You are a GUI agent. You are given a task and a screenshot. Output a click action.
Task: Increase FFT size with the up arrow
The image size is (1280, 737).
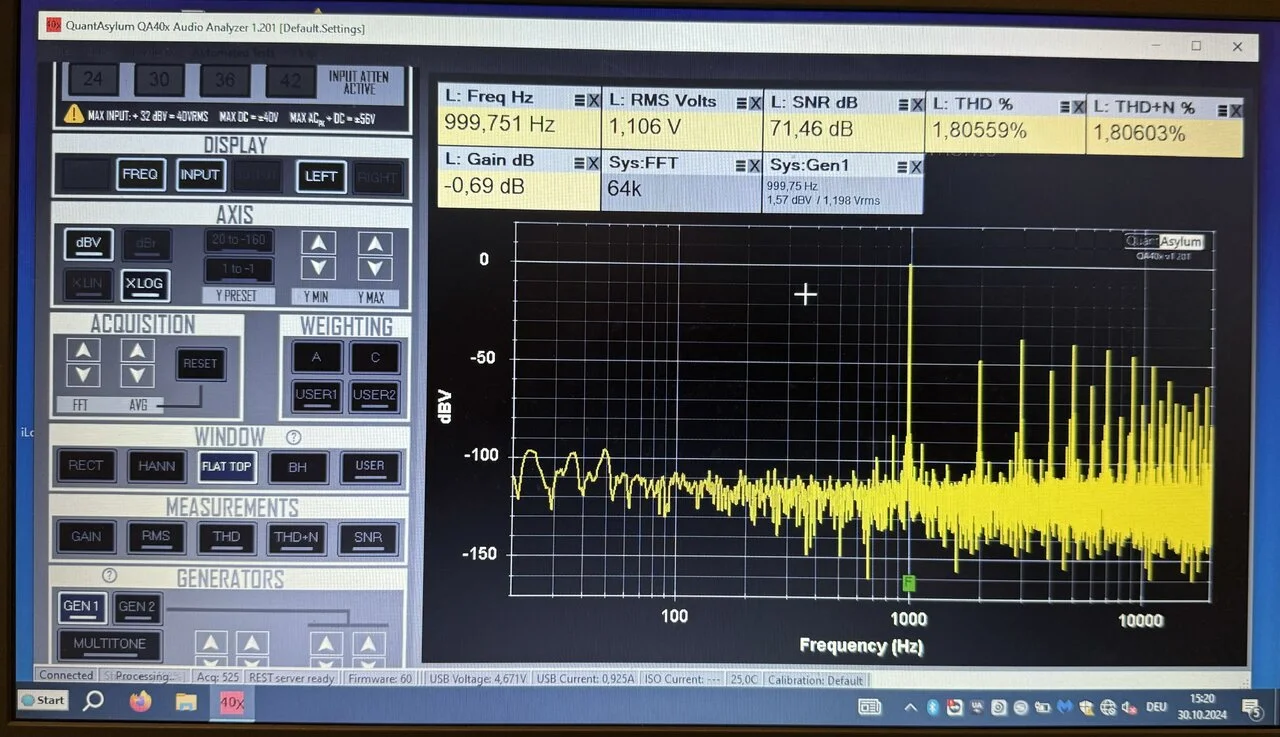click(83, 350)
